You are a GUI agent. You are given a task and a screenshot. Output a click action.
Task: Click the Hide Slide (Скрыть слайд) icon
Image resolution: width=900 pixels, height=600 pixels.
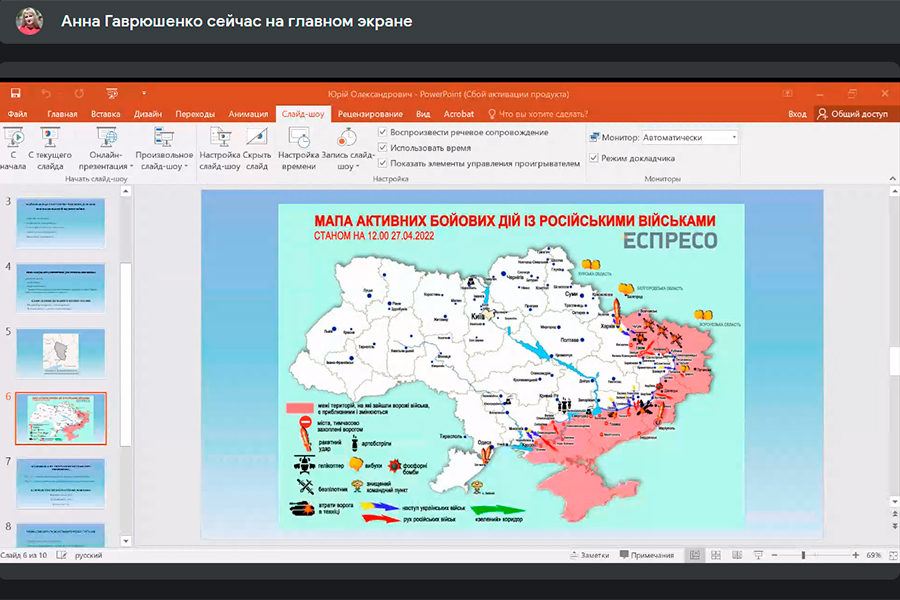(257, 145)
